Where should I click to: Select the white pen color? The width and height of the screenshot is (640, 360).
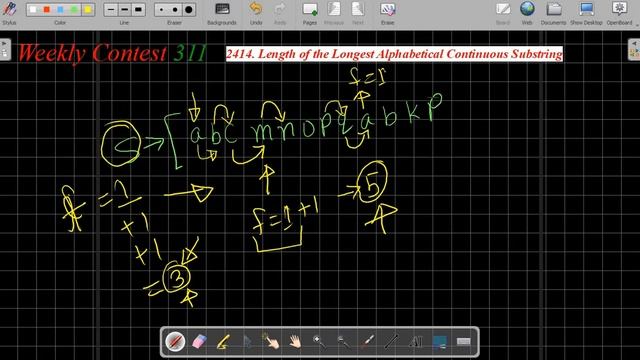(x=33, y=9)
